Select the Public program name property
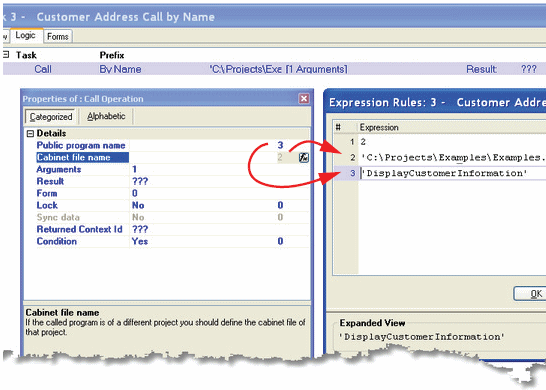Image resolution: width=546 pixels, height=390 pixels. point(81,145)
